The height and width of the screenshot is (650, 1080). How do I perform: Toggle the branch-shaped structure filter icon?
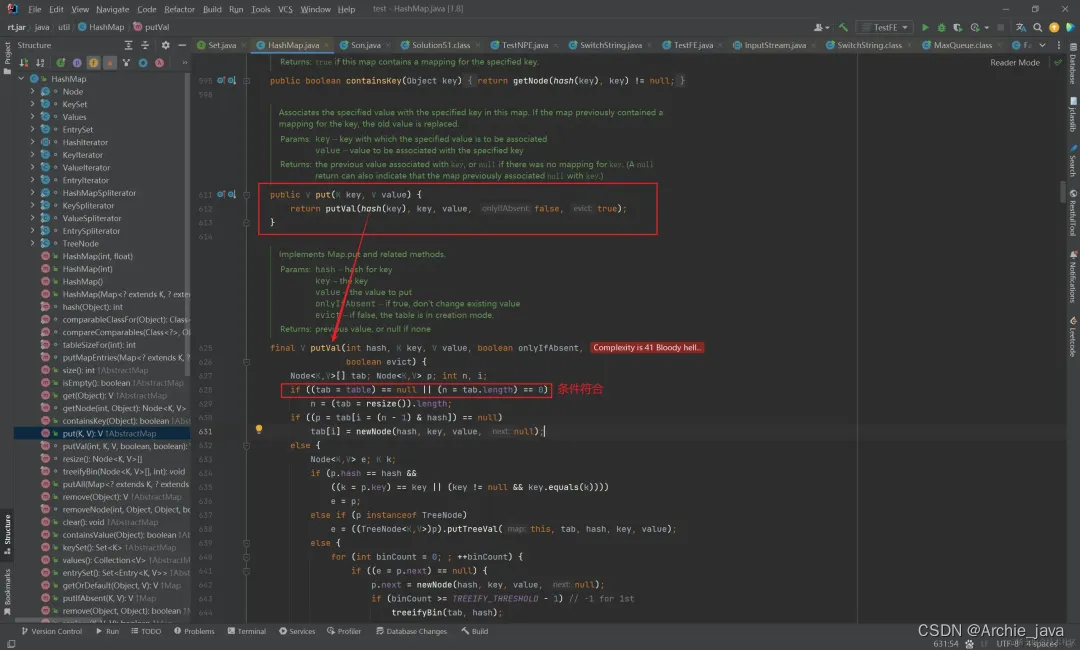[126, 63]
